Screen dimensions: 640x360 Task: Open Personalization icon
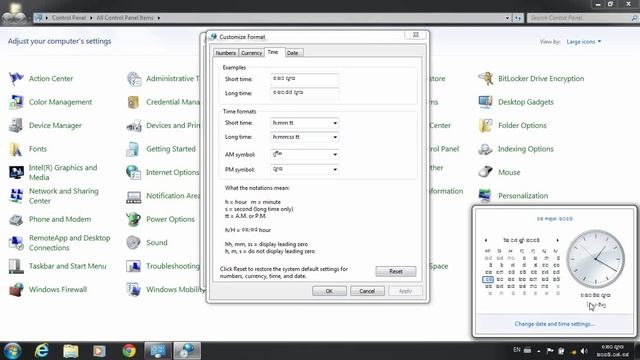point(486,196)
